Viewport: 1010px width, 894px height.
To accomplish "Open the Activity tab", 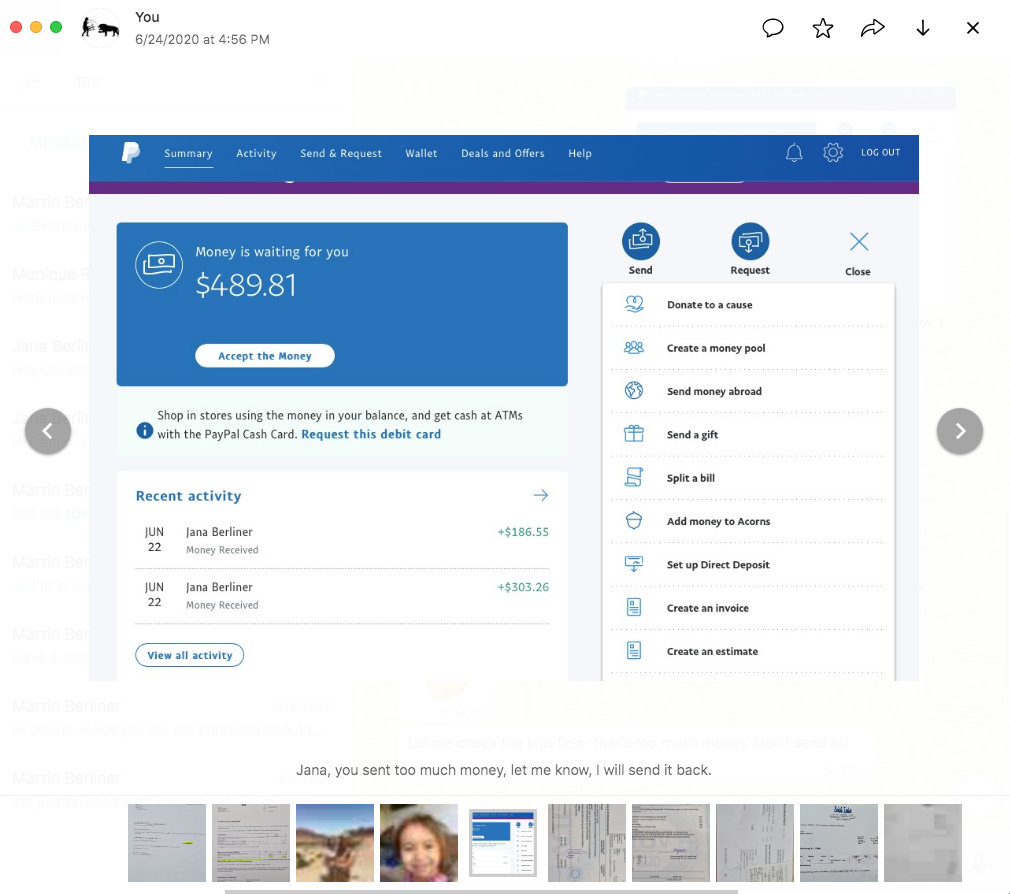I will pyautogui.click(x=256, y=153).
